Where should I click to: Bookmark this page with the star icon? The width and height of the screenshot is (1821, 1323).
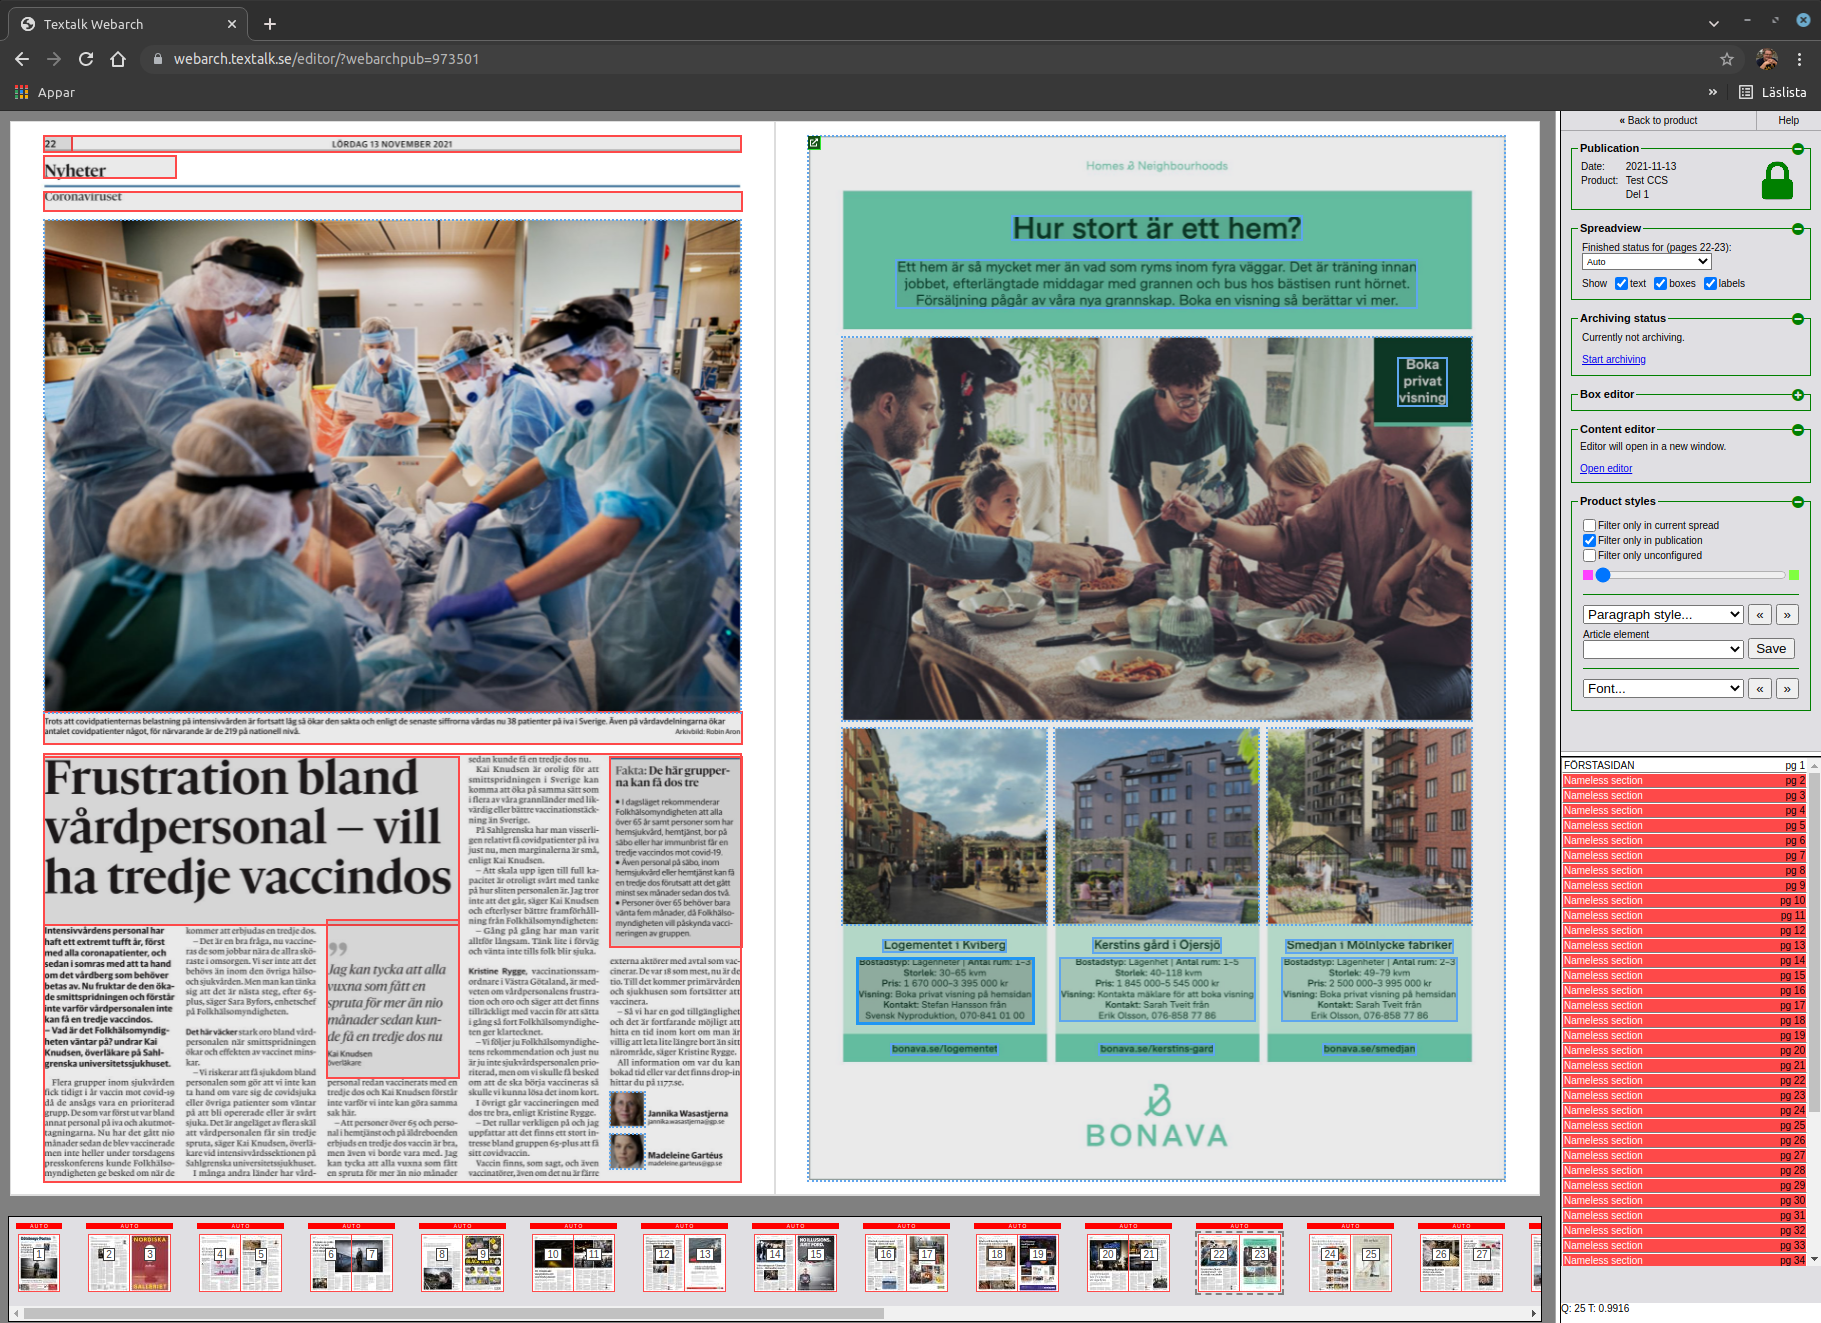click(x=1727, y=59)
